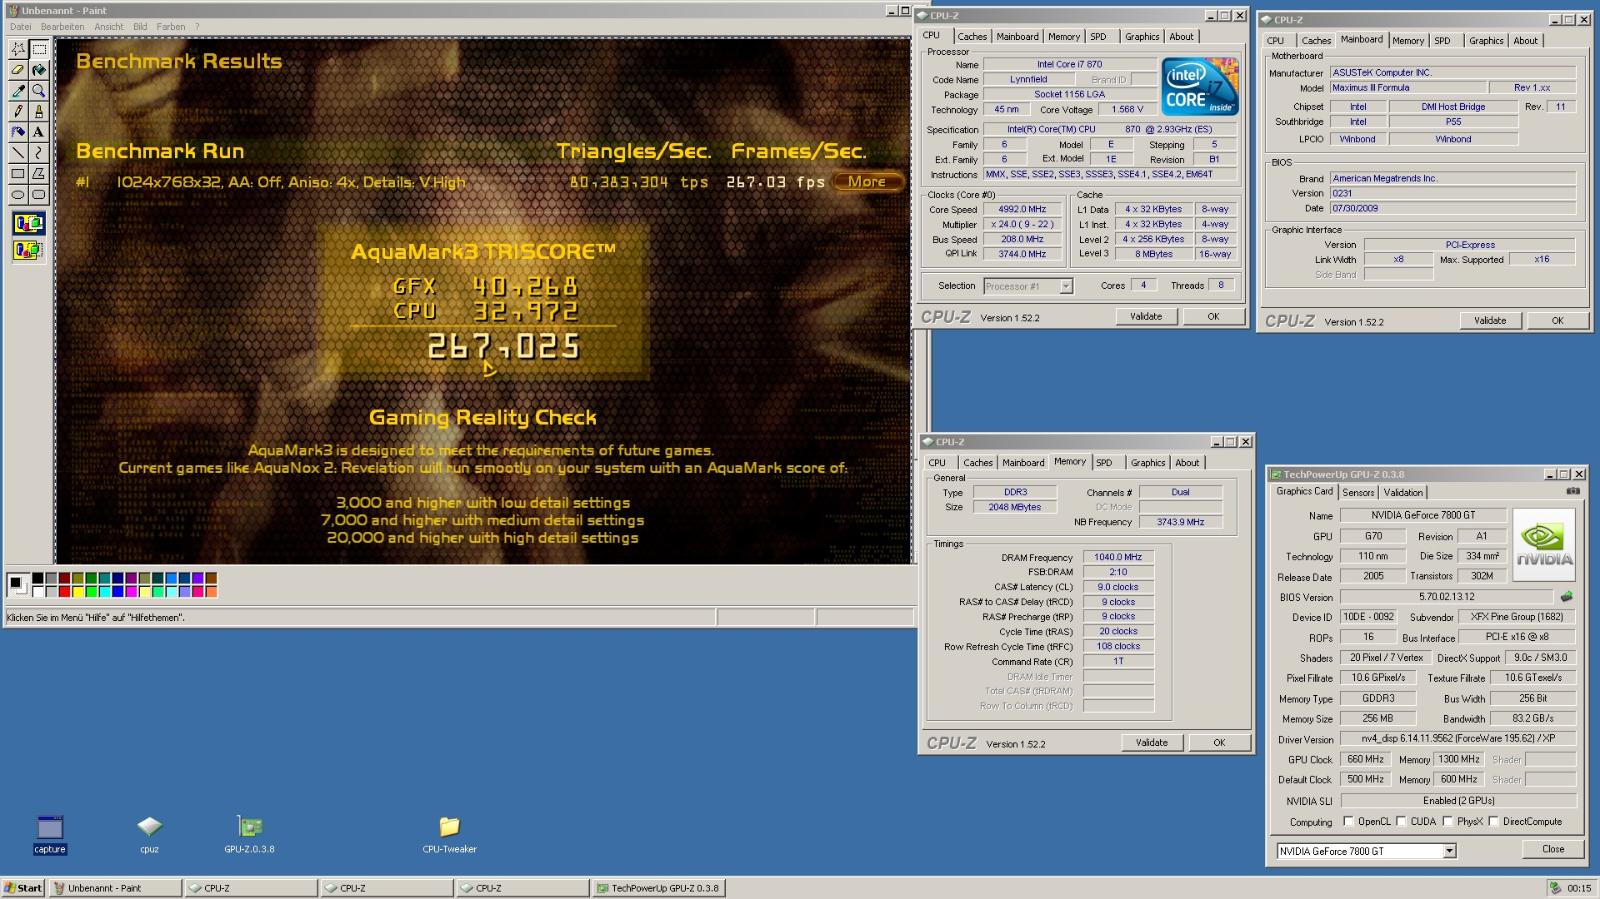Open the Ansicht menu in Paint
The image size is (1600, 899).
pos(109,27)
